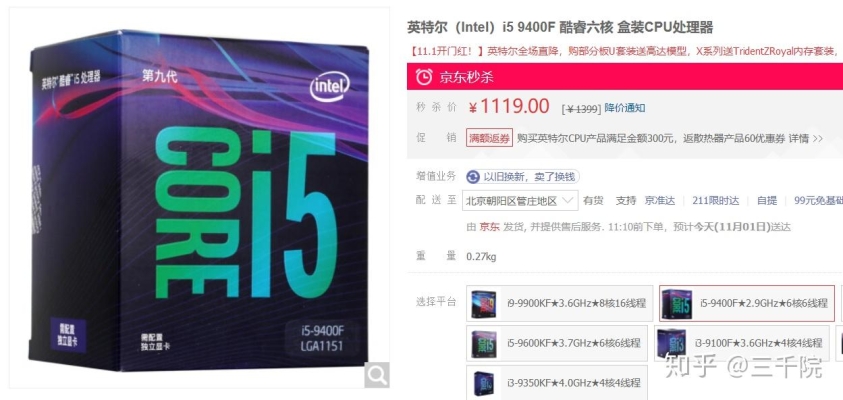Viewport: 843px width, 400px height.
Task: Open the 降价通知 price drop alert
Action: [x=625, y=108]
